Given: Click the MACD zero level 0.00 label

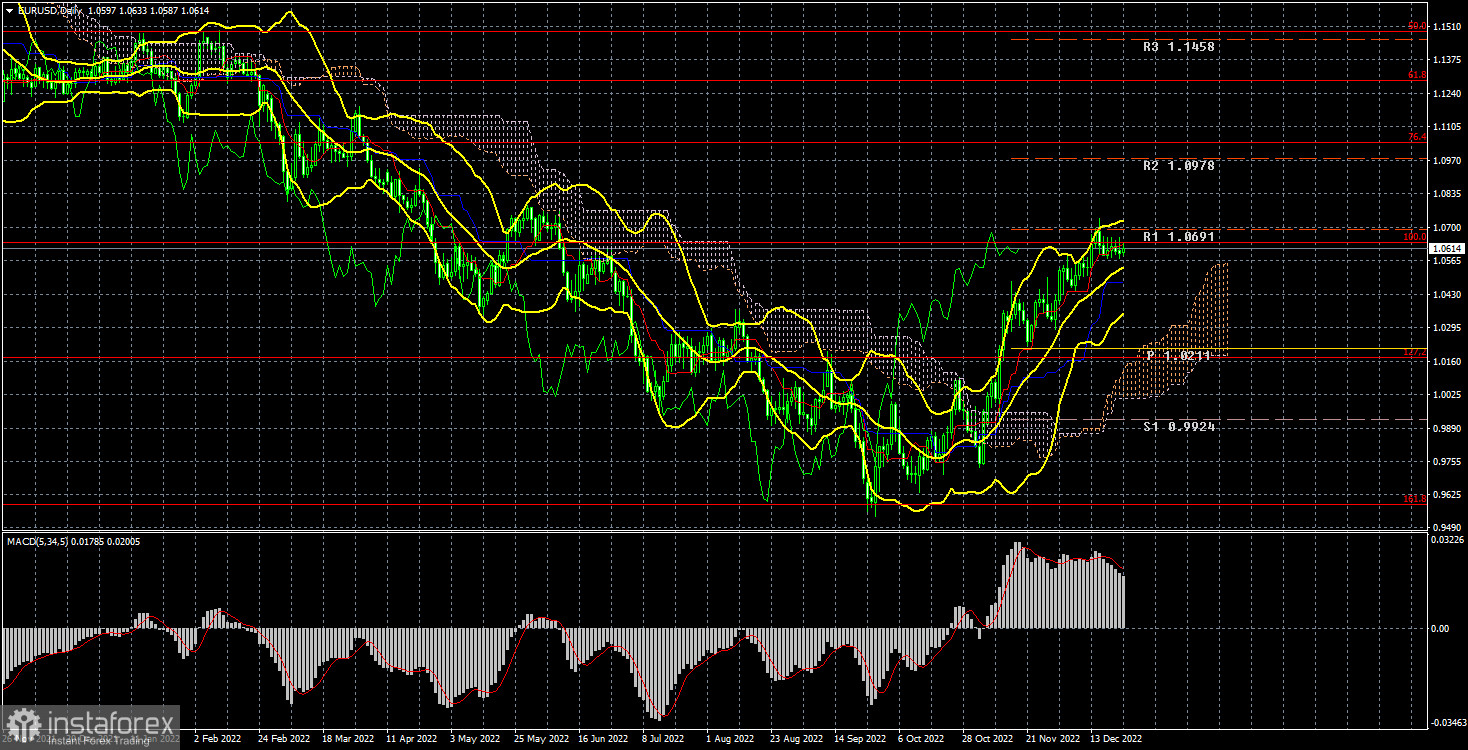Looking at the screenshot, I should (x=1441, y=628).
